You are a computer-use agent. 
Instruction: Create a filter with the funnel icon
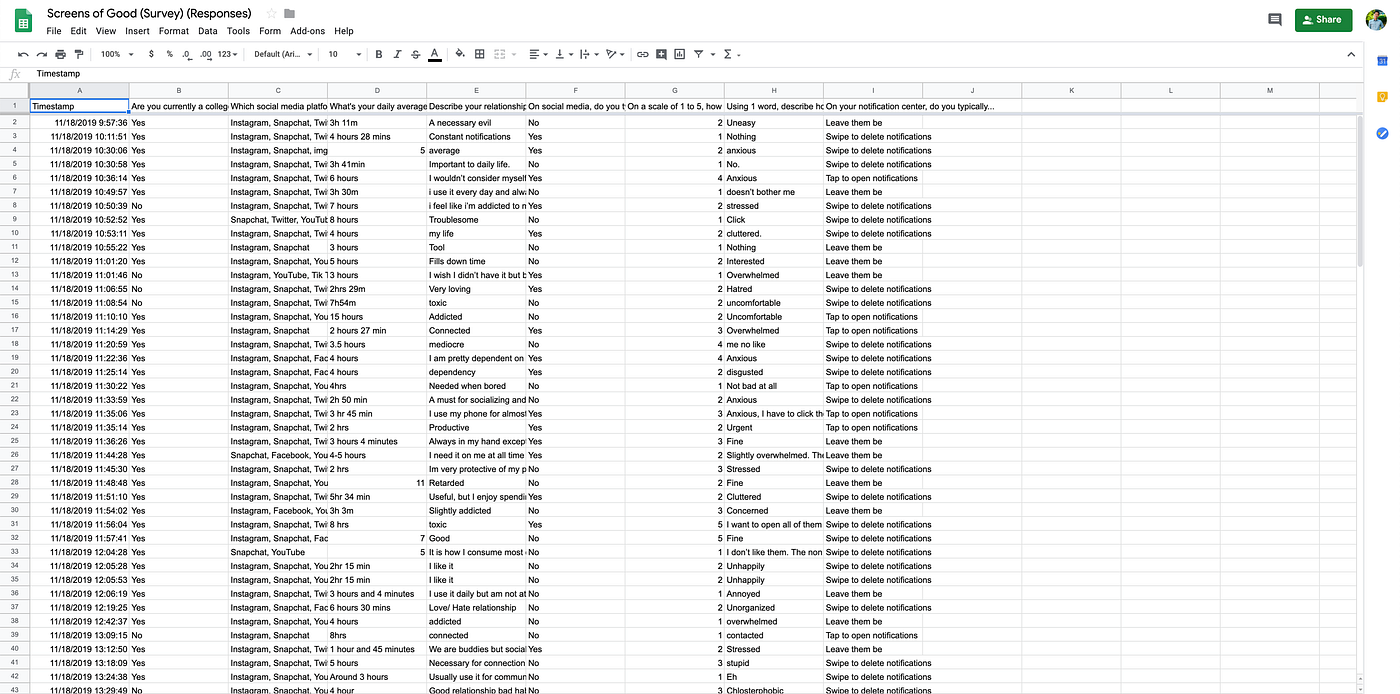click(x=698, y=54)
